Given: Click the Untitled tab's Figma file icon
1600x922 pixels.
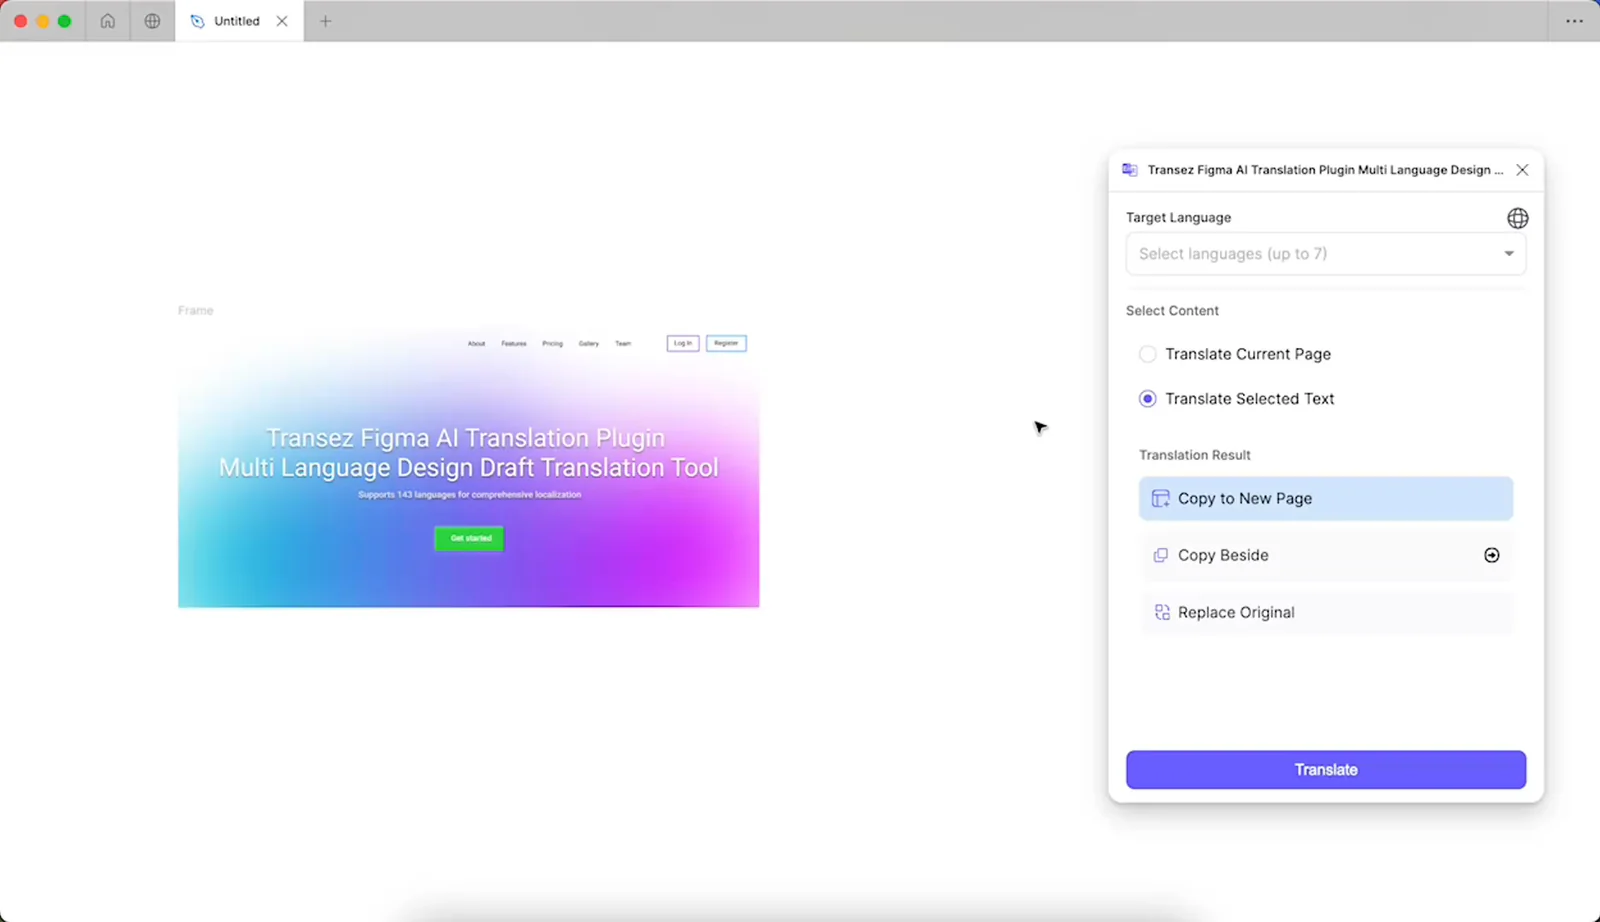Looking at the screenshot, I should 197,21.
